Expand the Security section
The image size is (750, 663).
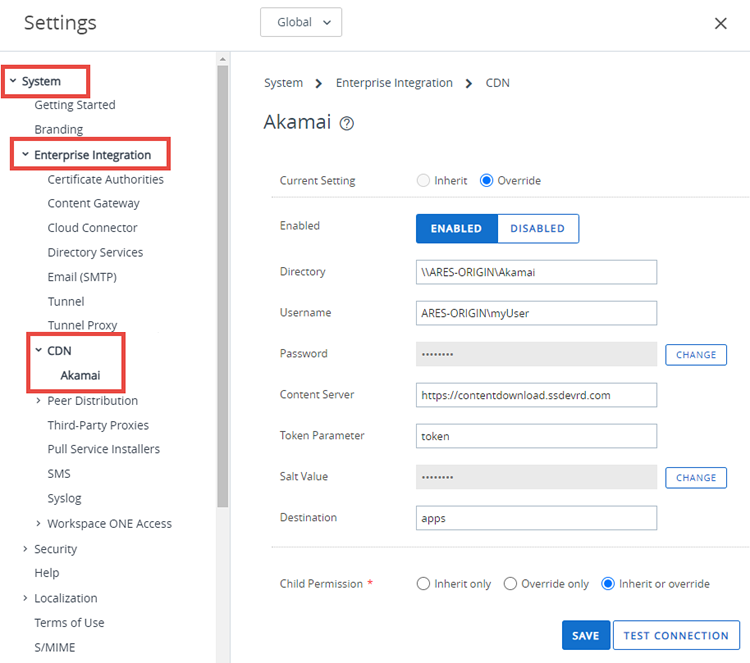click(25, 549)
